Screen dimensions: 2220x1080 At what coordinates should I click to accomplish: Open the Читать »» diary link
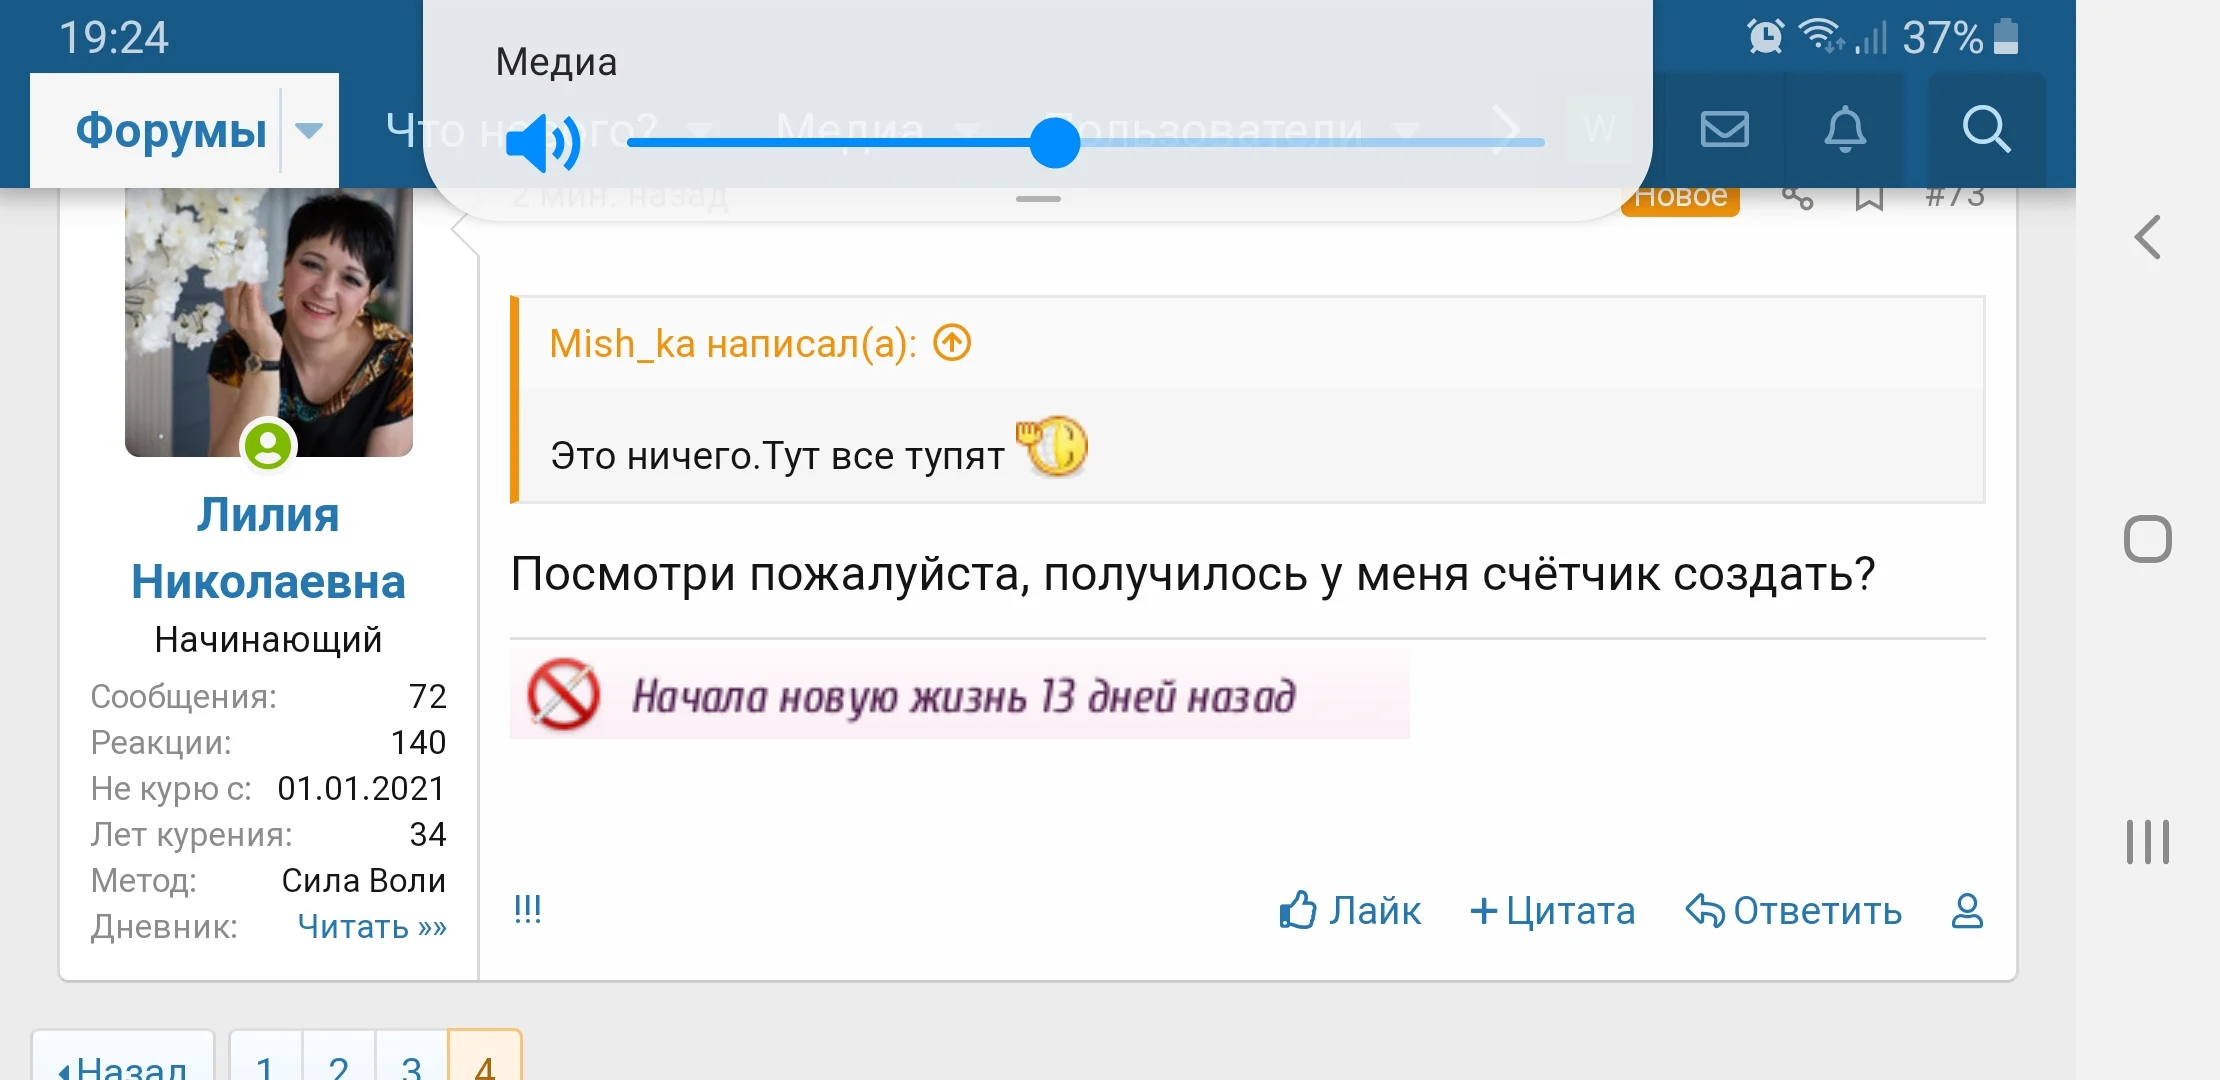click(x=371, y=927)
